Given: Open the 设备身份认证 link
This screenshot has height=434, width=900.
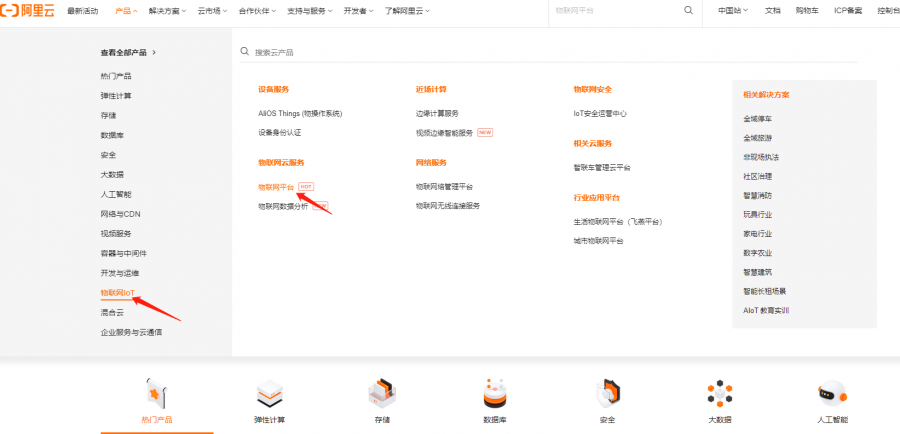Looking at the screenshot, I should pos(280,133).
